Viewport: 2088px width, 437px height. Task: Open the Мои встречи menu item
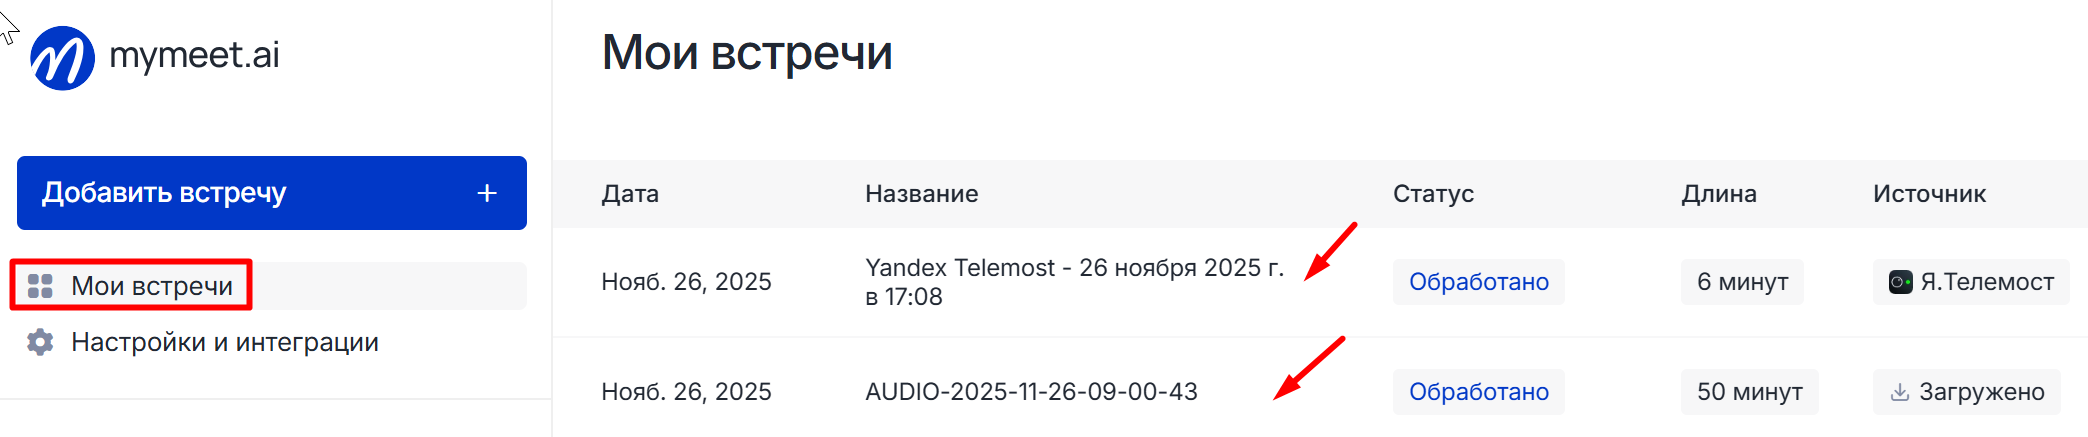pyautogui.click(x=152, y=286)
